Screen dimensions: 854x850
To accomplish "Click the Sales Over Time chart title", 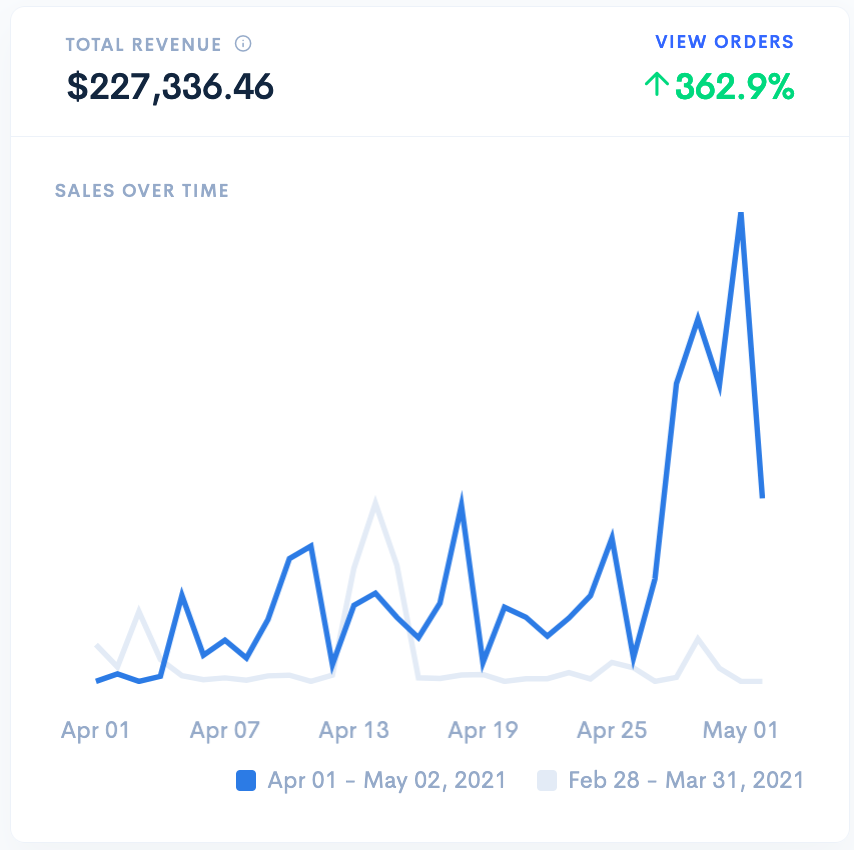I will point(142,190).
